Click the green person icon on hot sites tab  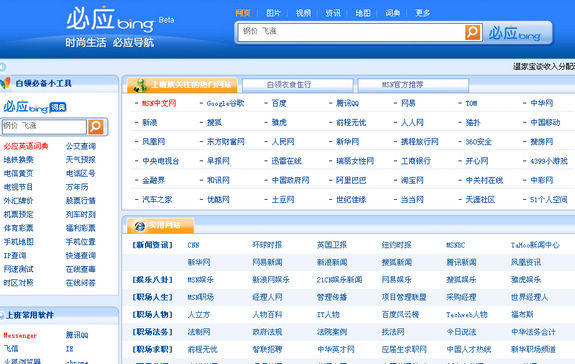tap(140, 85)
